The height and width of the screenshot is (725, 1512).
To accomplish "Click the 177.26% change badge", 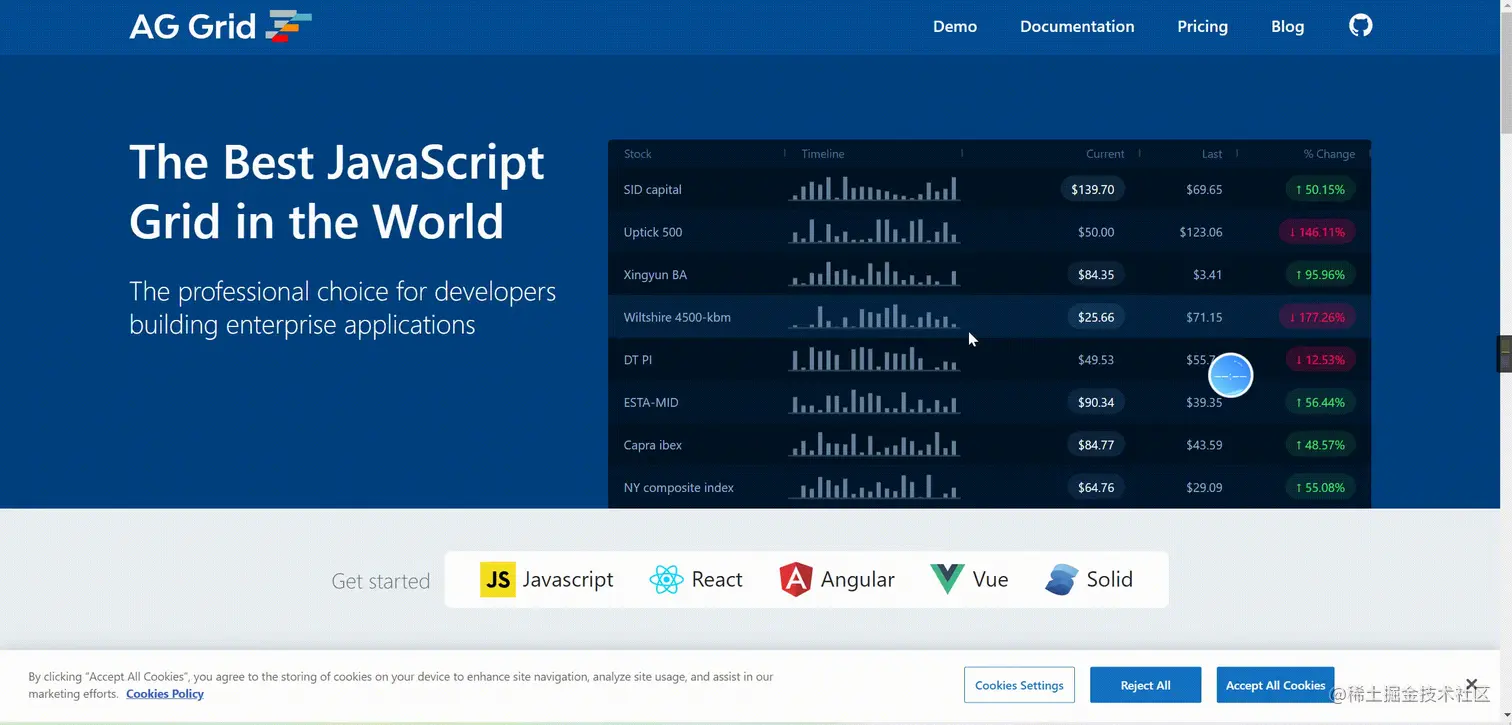I will pyautogui.click(x=1316, y=317).
